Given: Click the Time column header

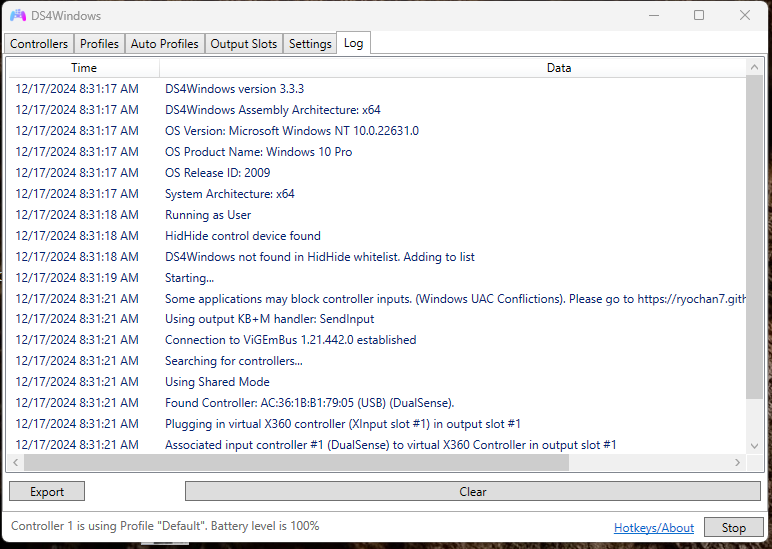Looking at the screenshot, I should click(x=84, y=68).
